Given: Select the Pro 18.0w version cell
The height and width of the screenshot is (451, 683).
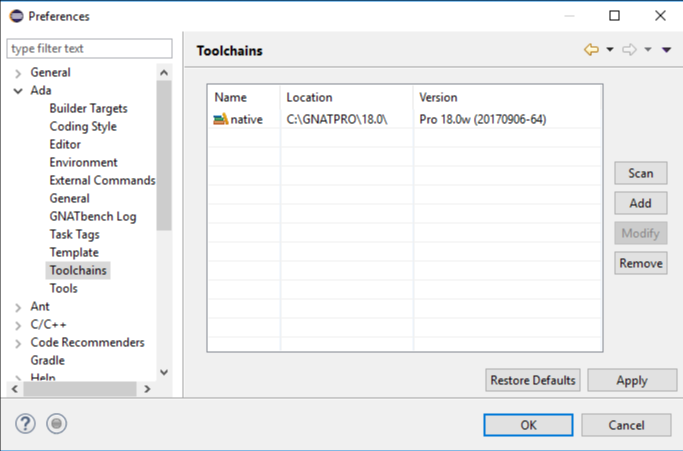Looking at the screenshot, I should 483,119.
